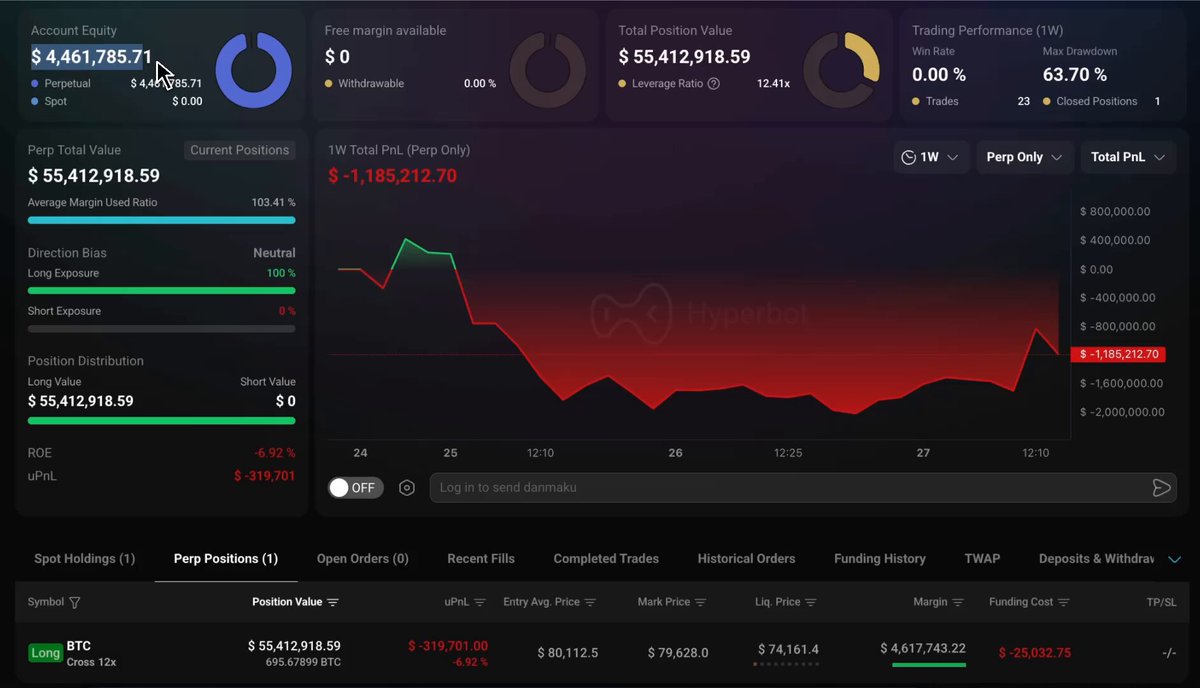Switch to the Funding History tab

pos(880,559)
